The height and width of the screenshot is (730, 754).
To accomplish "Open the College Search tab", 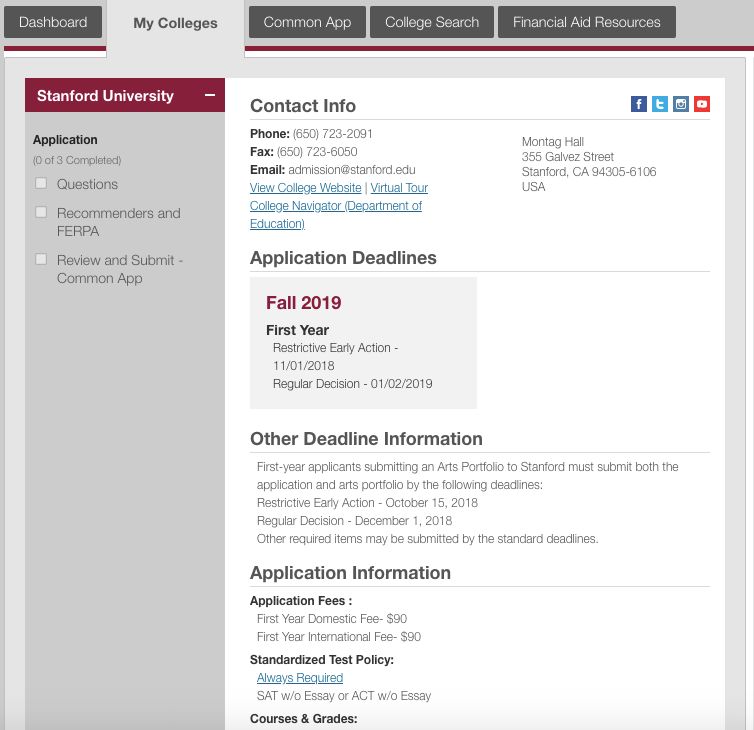I will [432, 22].
